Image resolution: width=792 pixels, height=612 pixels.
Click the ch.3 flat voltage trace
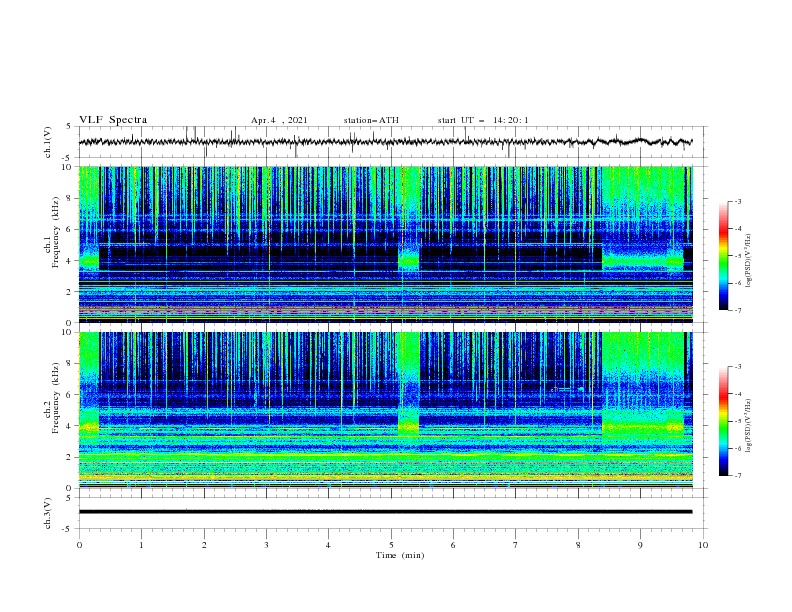pyautogui.click(x=385, y=512)
